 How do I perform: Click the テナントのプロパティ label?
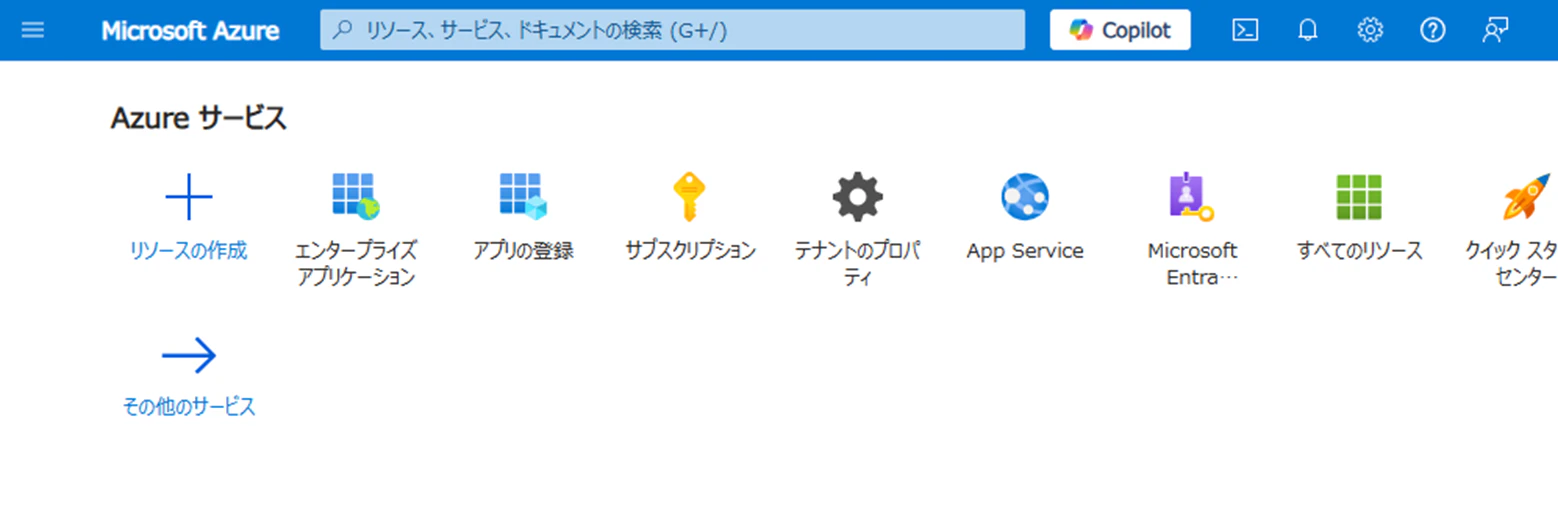tap(857, 264)
